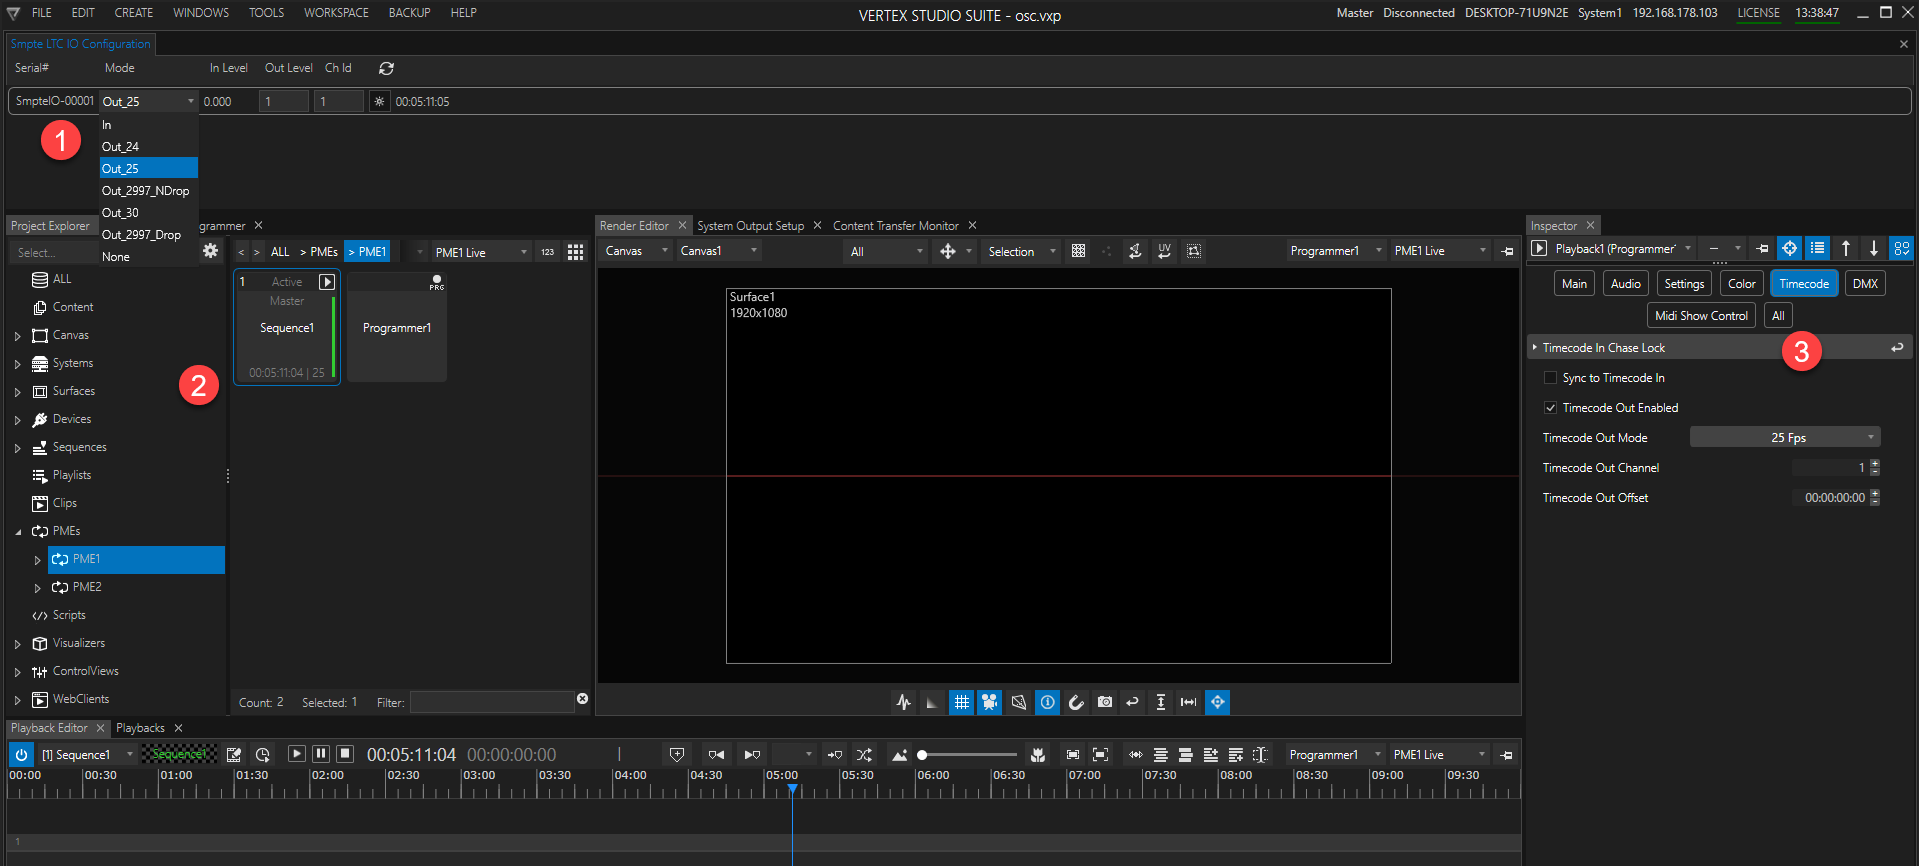Open the Playbacks tab
The image size is (1919, 866).
(140, 728)
